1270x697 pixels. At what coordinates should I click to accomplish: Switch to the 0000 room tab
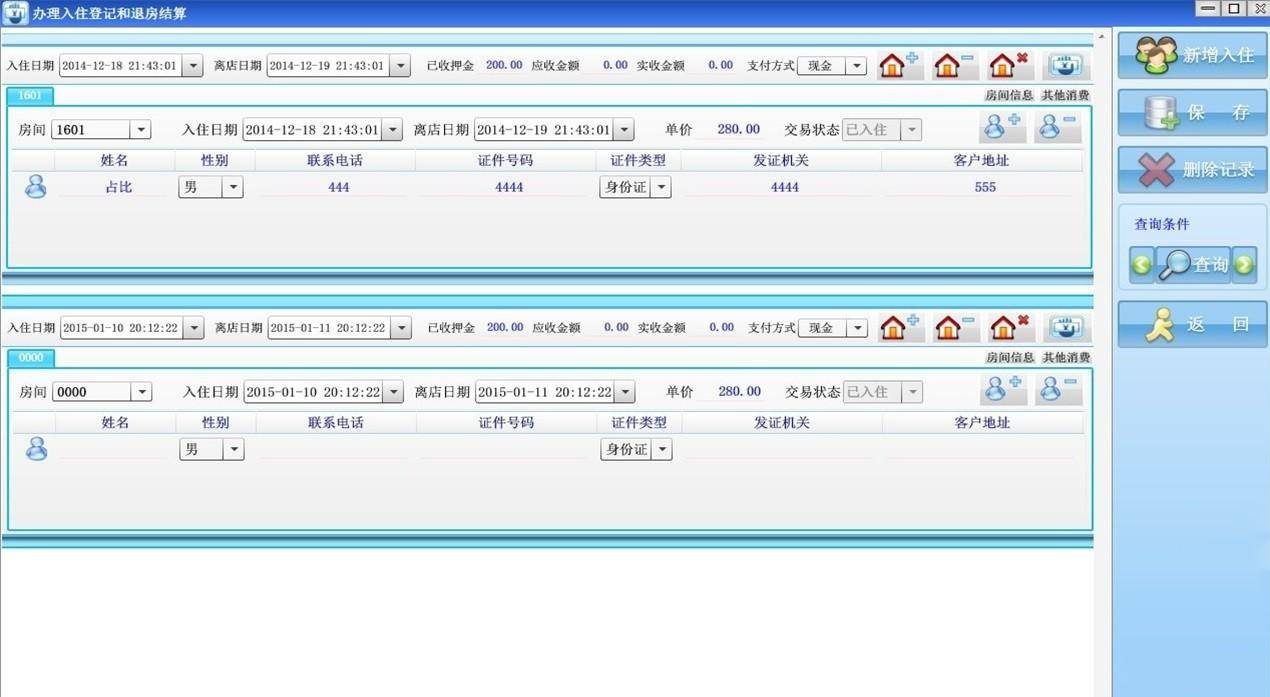pos(31,358)
